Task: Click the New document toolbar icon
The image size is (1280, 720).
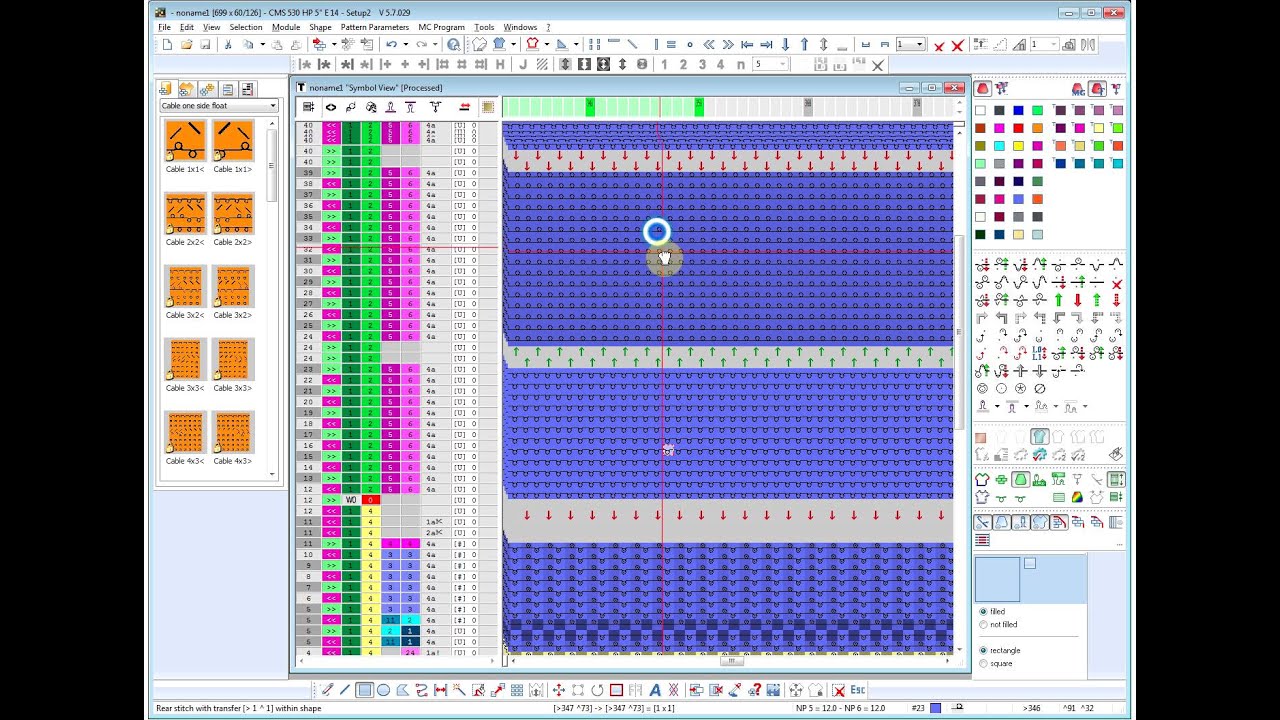Action: (167, 45)
